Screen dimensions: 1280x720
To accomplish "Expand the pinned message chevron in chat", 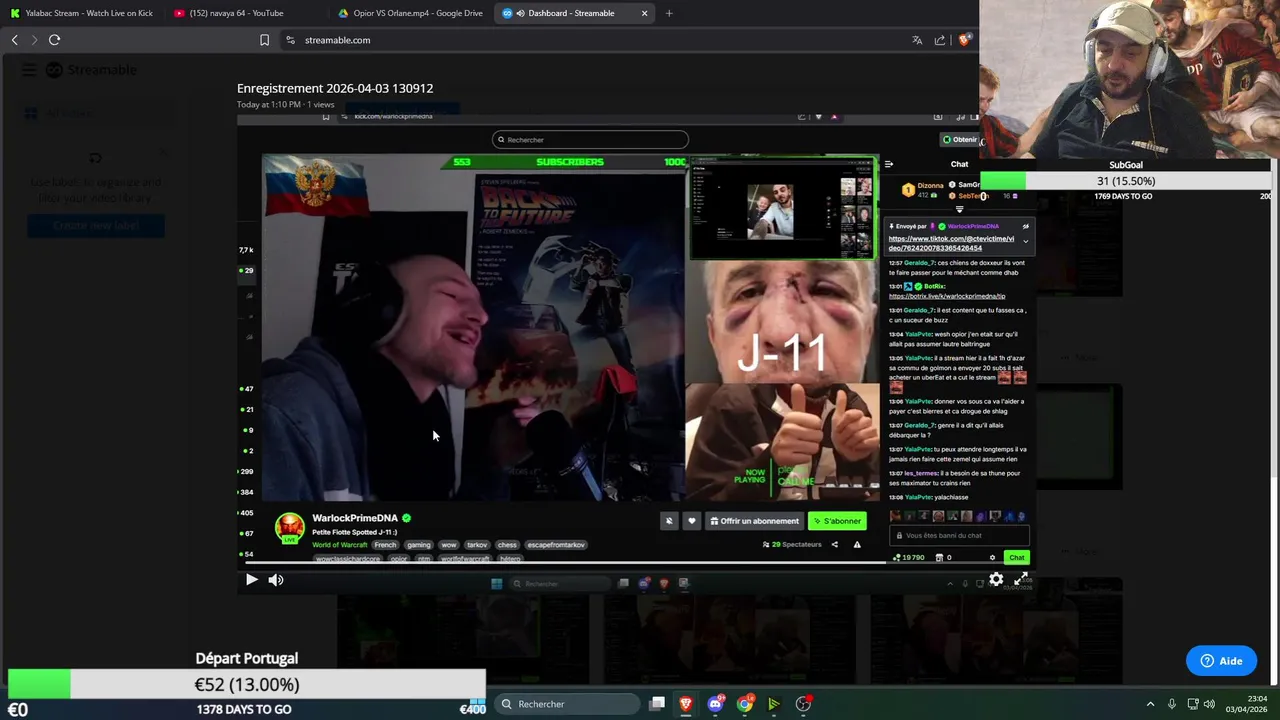I will [1025, 242].
